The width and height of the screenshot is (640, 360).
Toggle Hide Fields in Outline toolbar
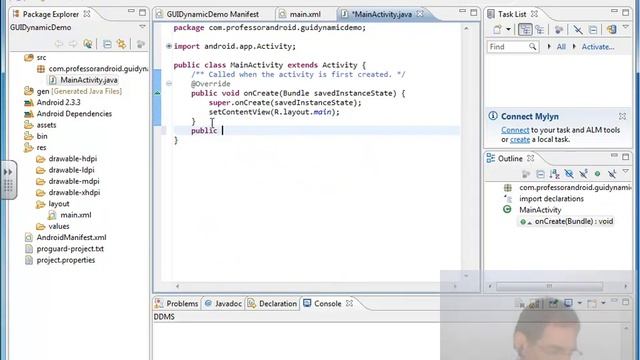pyautogui.click(x=569, y=174)
